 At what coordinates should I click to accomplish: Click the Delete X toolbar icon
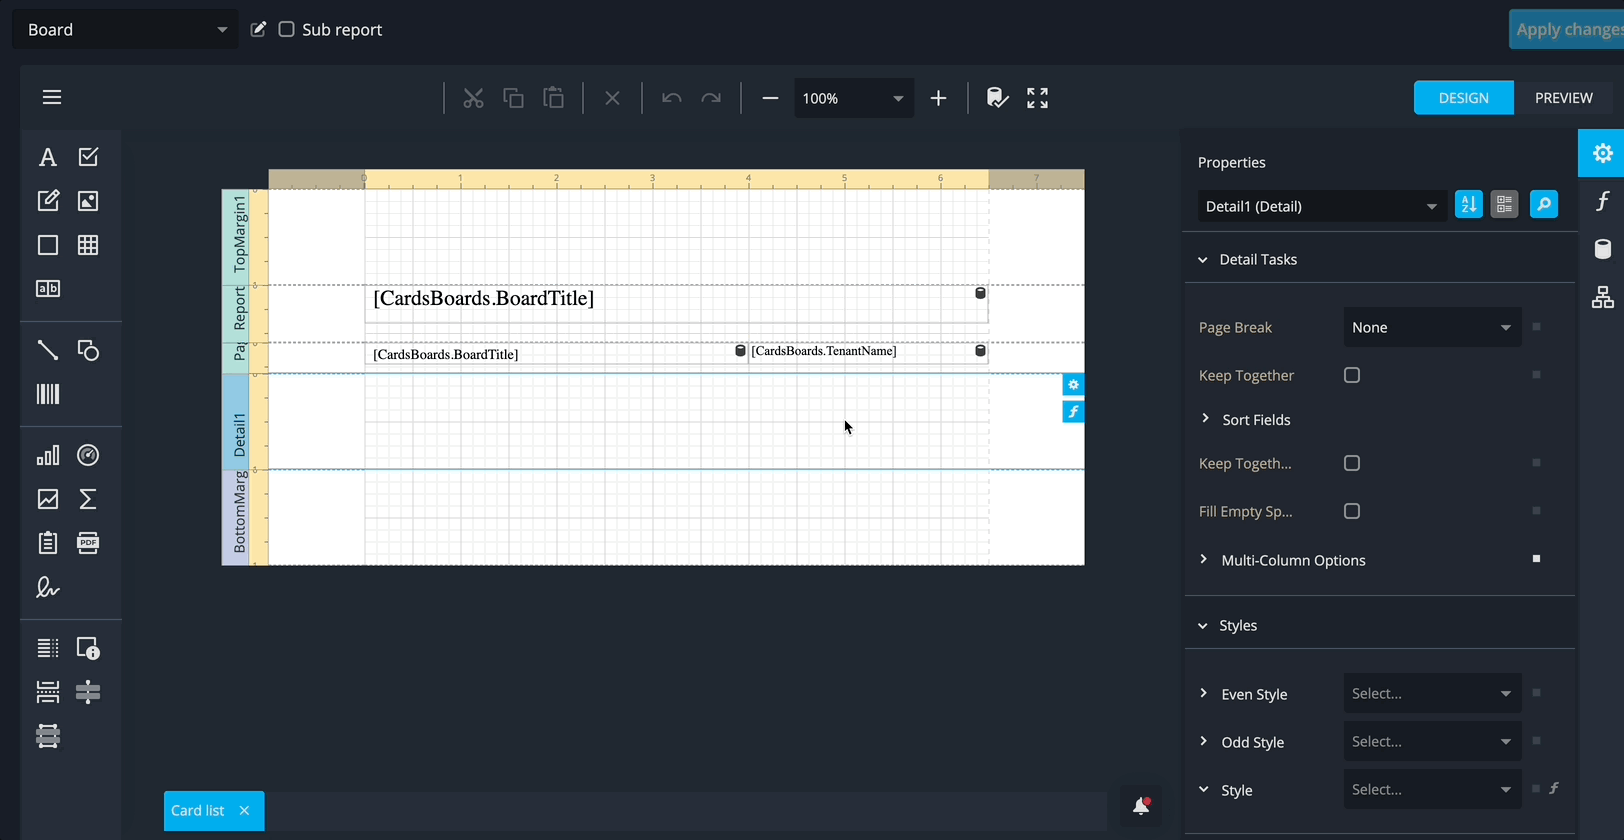pyautogui.click(x=613, y=98)
